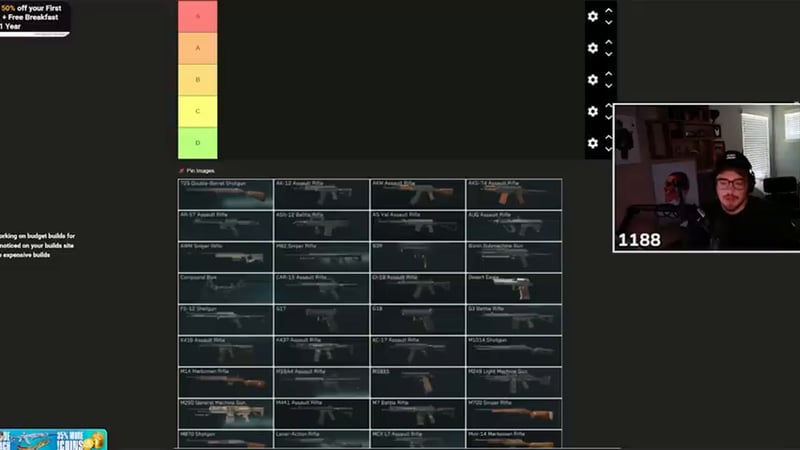Open settings gear for the A tier row
This screenshot has width=800, height=450.
[x=592, y=48]
